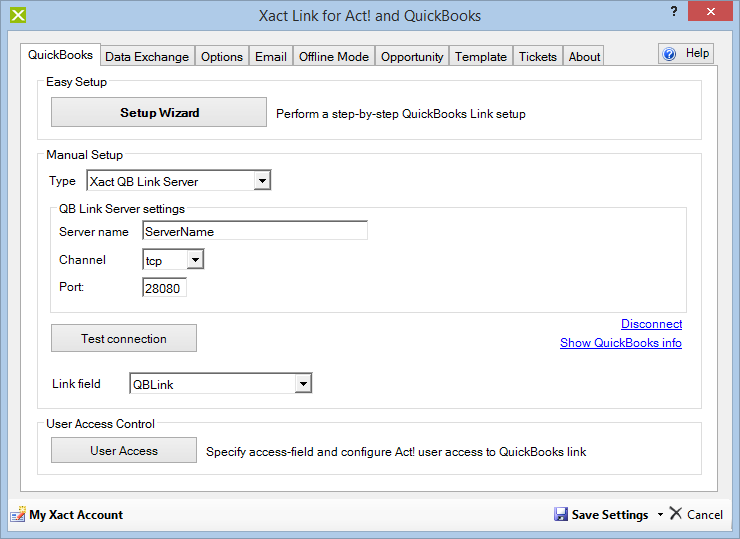Image resolution: width=740 pixels, height=539 pixels.
Task: Click the 'QB Link Server settings' group label
Action: tap(122, 209)
